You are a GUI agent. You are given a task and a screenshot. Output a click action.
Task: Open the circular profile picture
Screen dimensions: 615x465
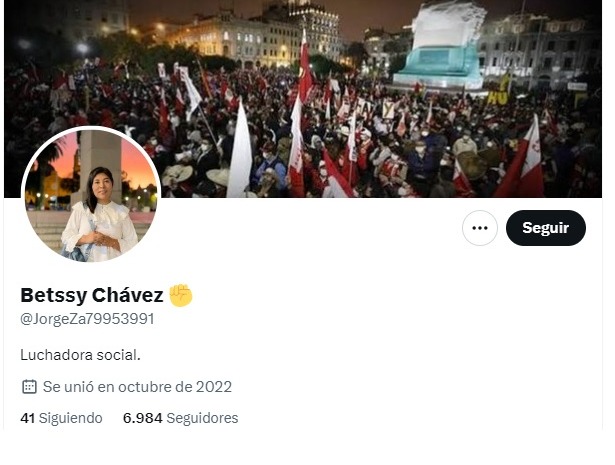pyautogui.click(x=91, y=194)
